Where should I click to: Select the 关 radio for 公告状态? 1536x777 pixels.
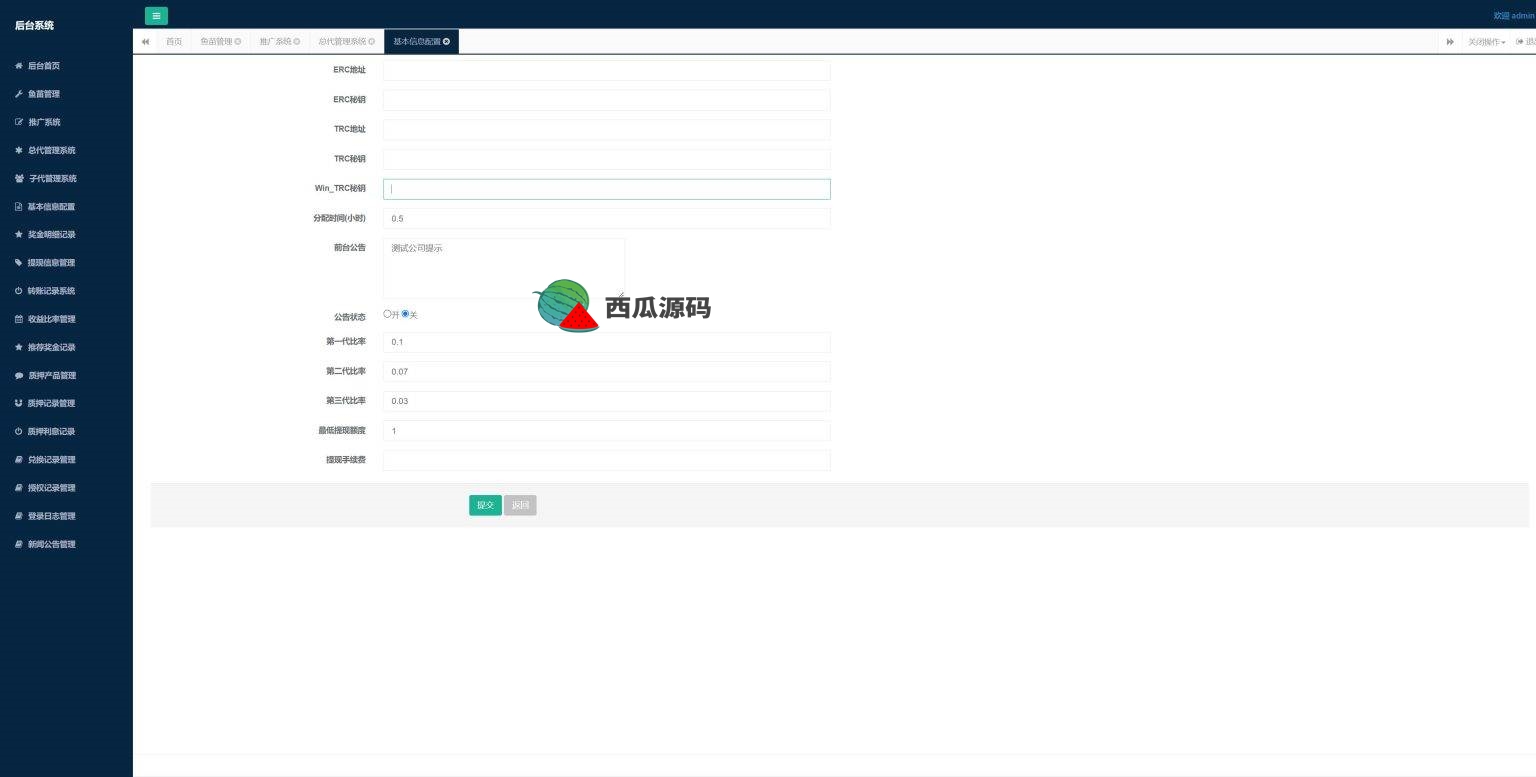(405, 314)
